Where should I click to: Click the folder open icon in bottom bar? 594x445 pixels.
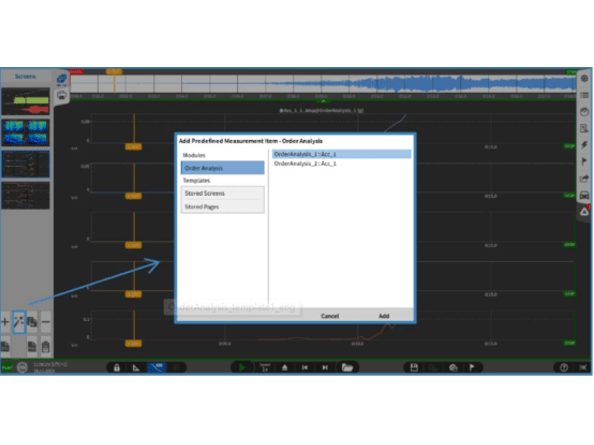point(347,367)
